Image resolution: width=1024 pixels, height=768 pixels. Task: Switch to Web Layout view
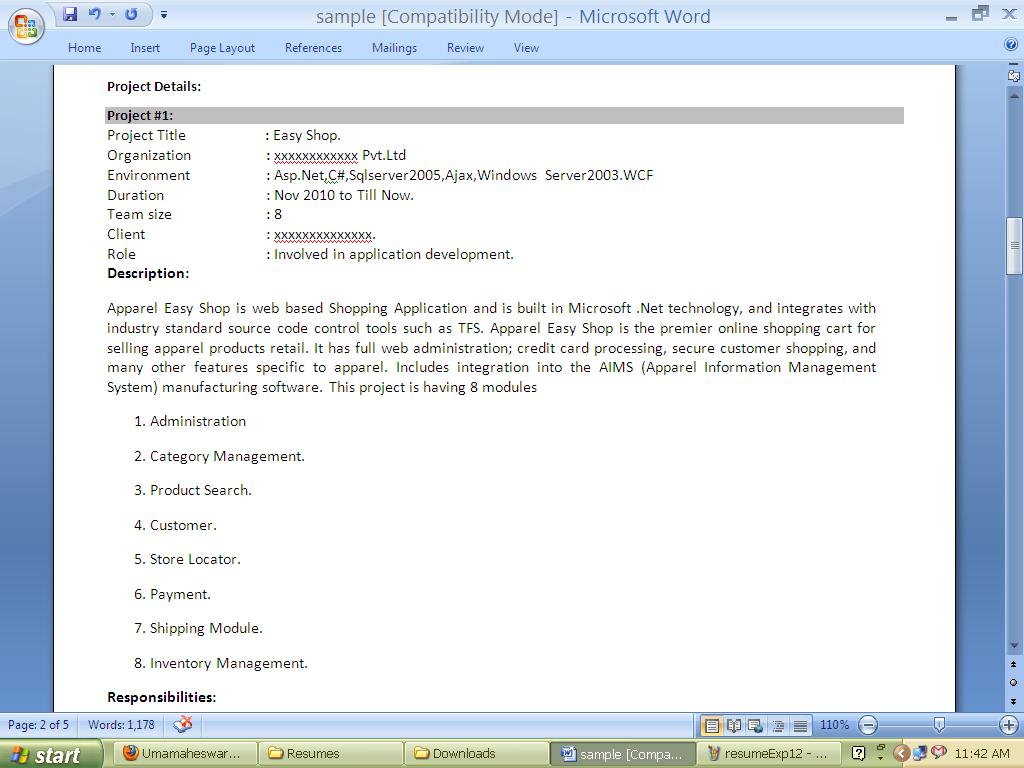[x=756, y=725]
